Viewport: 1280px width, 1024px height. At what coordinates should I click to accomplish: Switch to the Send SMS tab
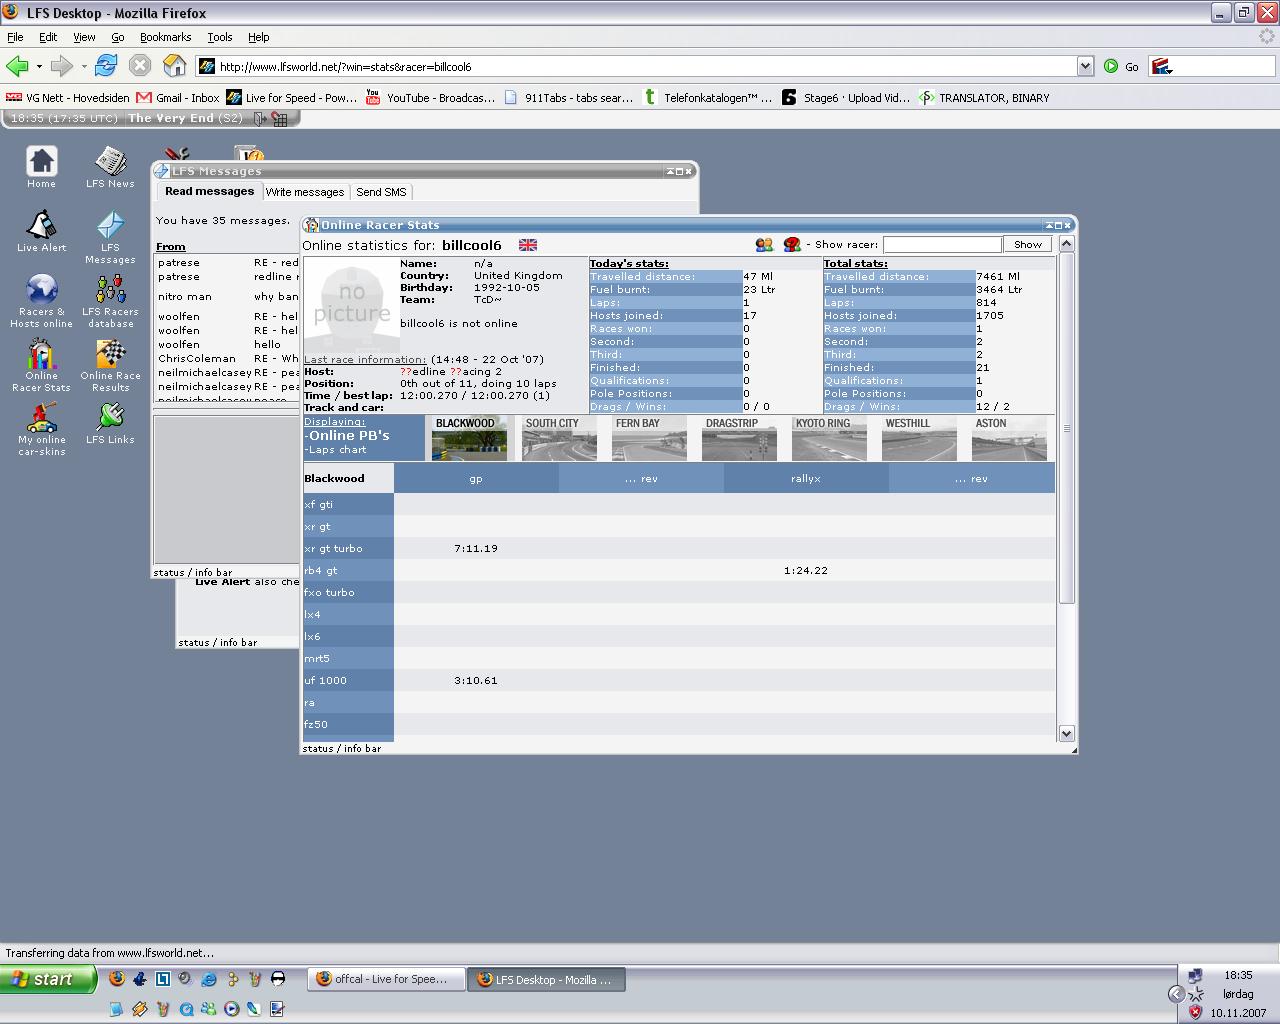click(x=381, y=192)
